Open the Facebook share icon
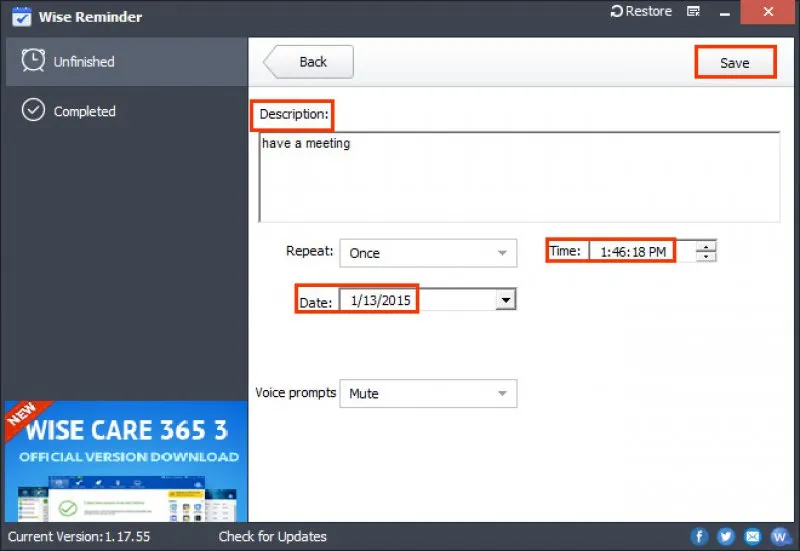 [x=700, y=537]
